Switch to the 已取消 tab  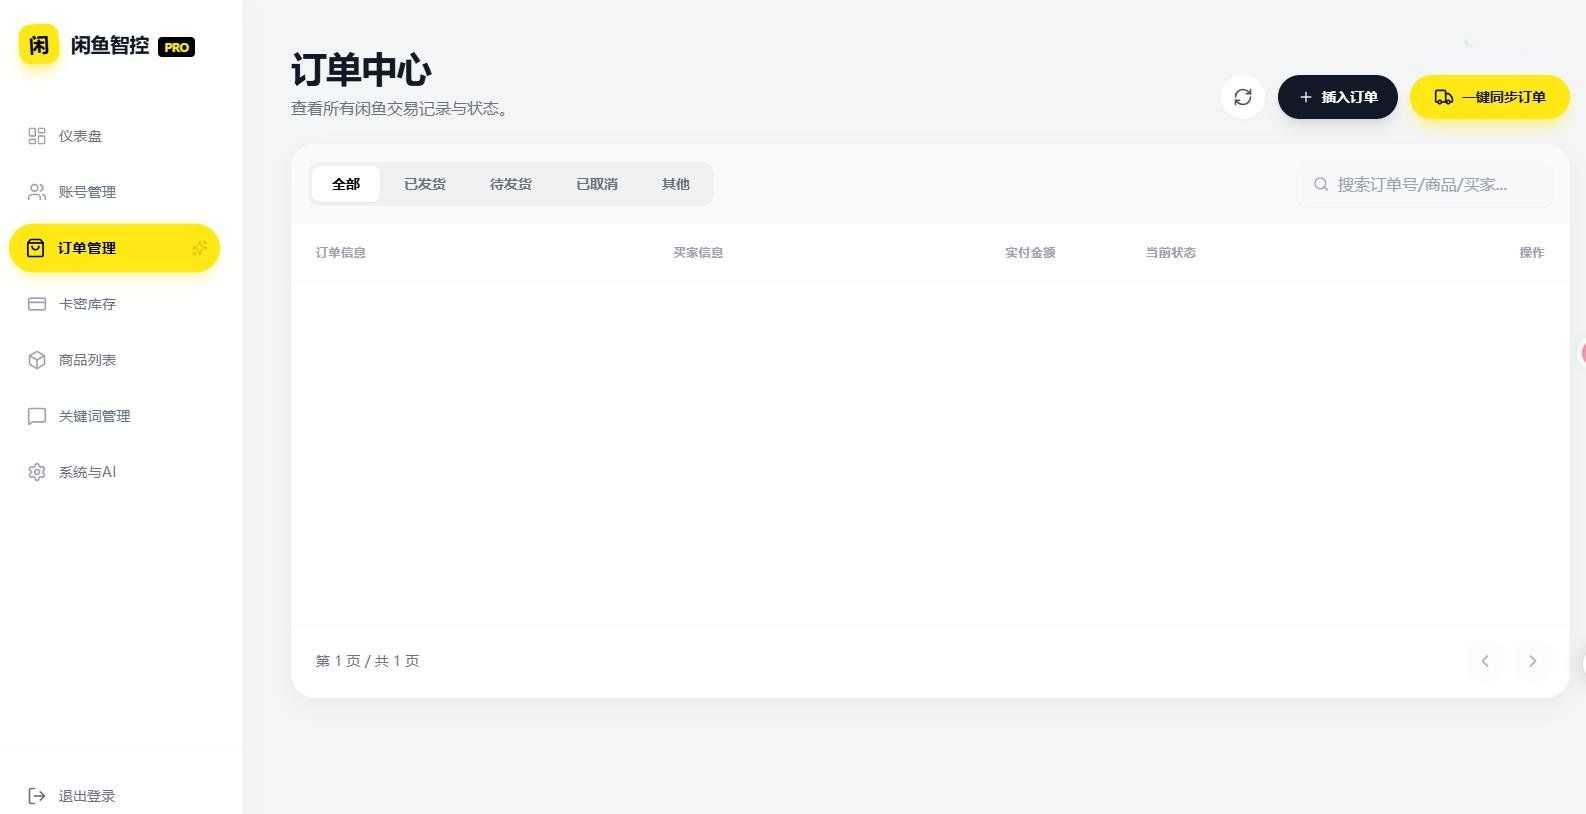pyautogui.click(x=597, y=184)
